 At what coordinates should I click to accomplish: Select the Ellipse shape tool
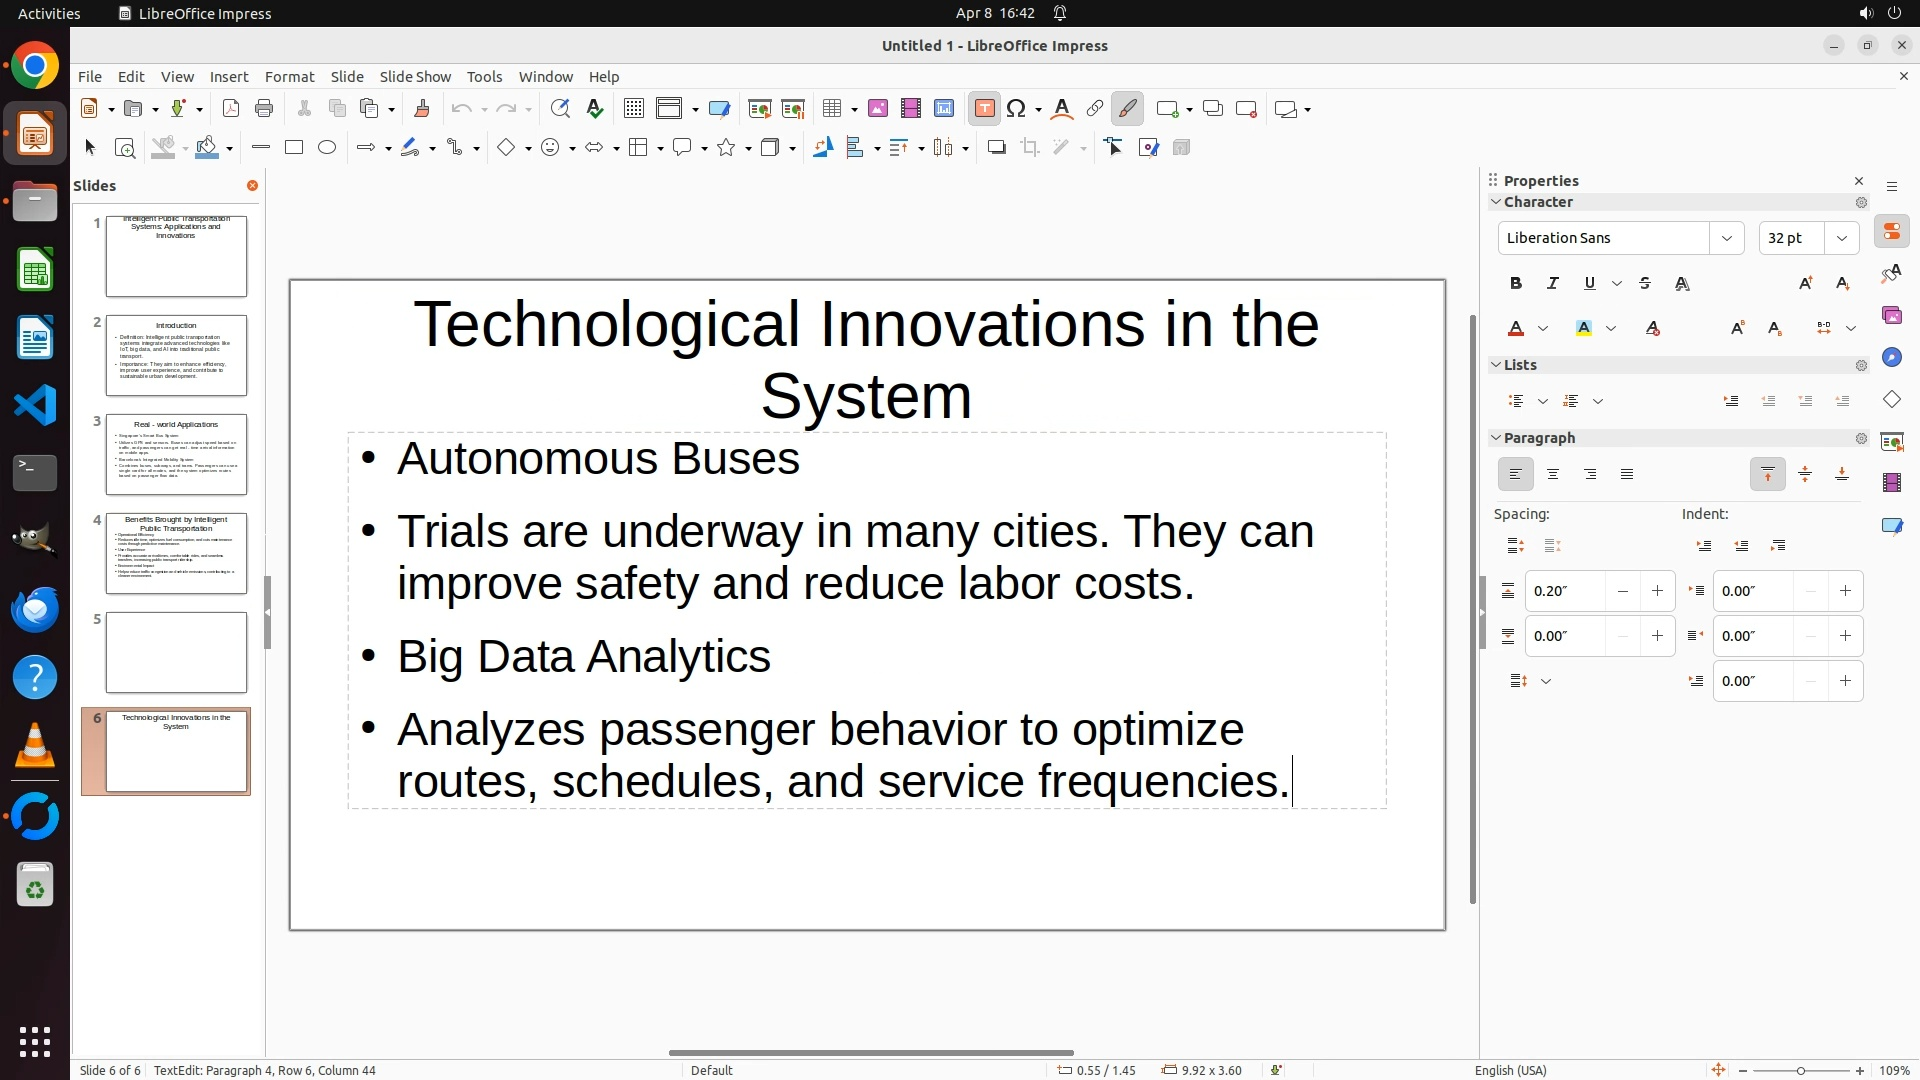(x=327, y=148)
